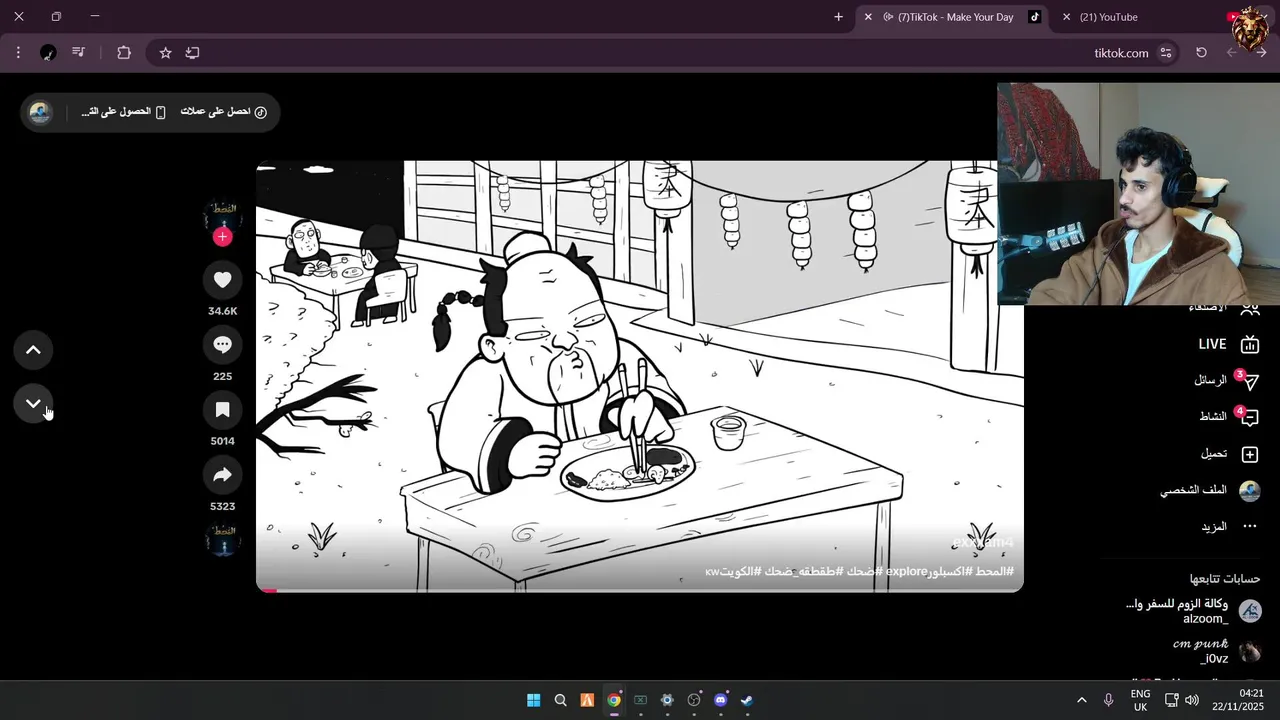The height and width of the screenshot is (720, 1280).
Task: Click the profile avatar icon in sidebar
Action: 1249,491
